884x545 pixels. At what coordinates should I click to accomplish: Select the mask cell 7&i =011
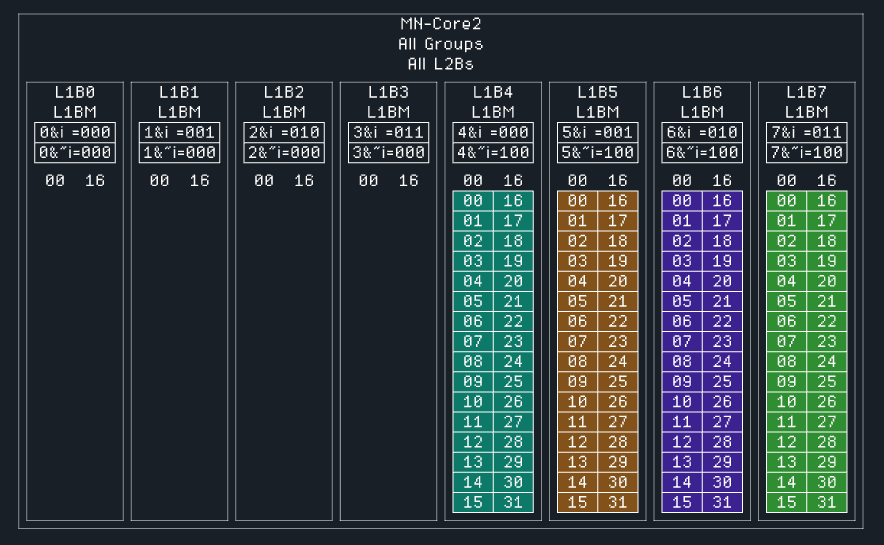tap(807, 132)
